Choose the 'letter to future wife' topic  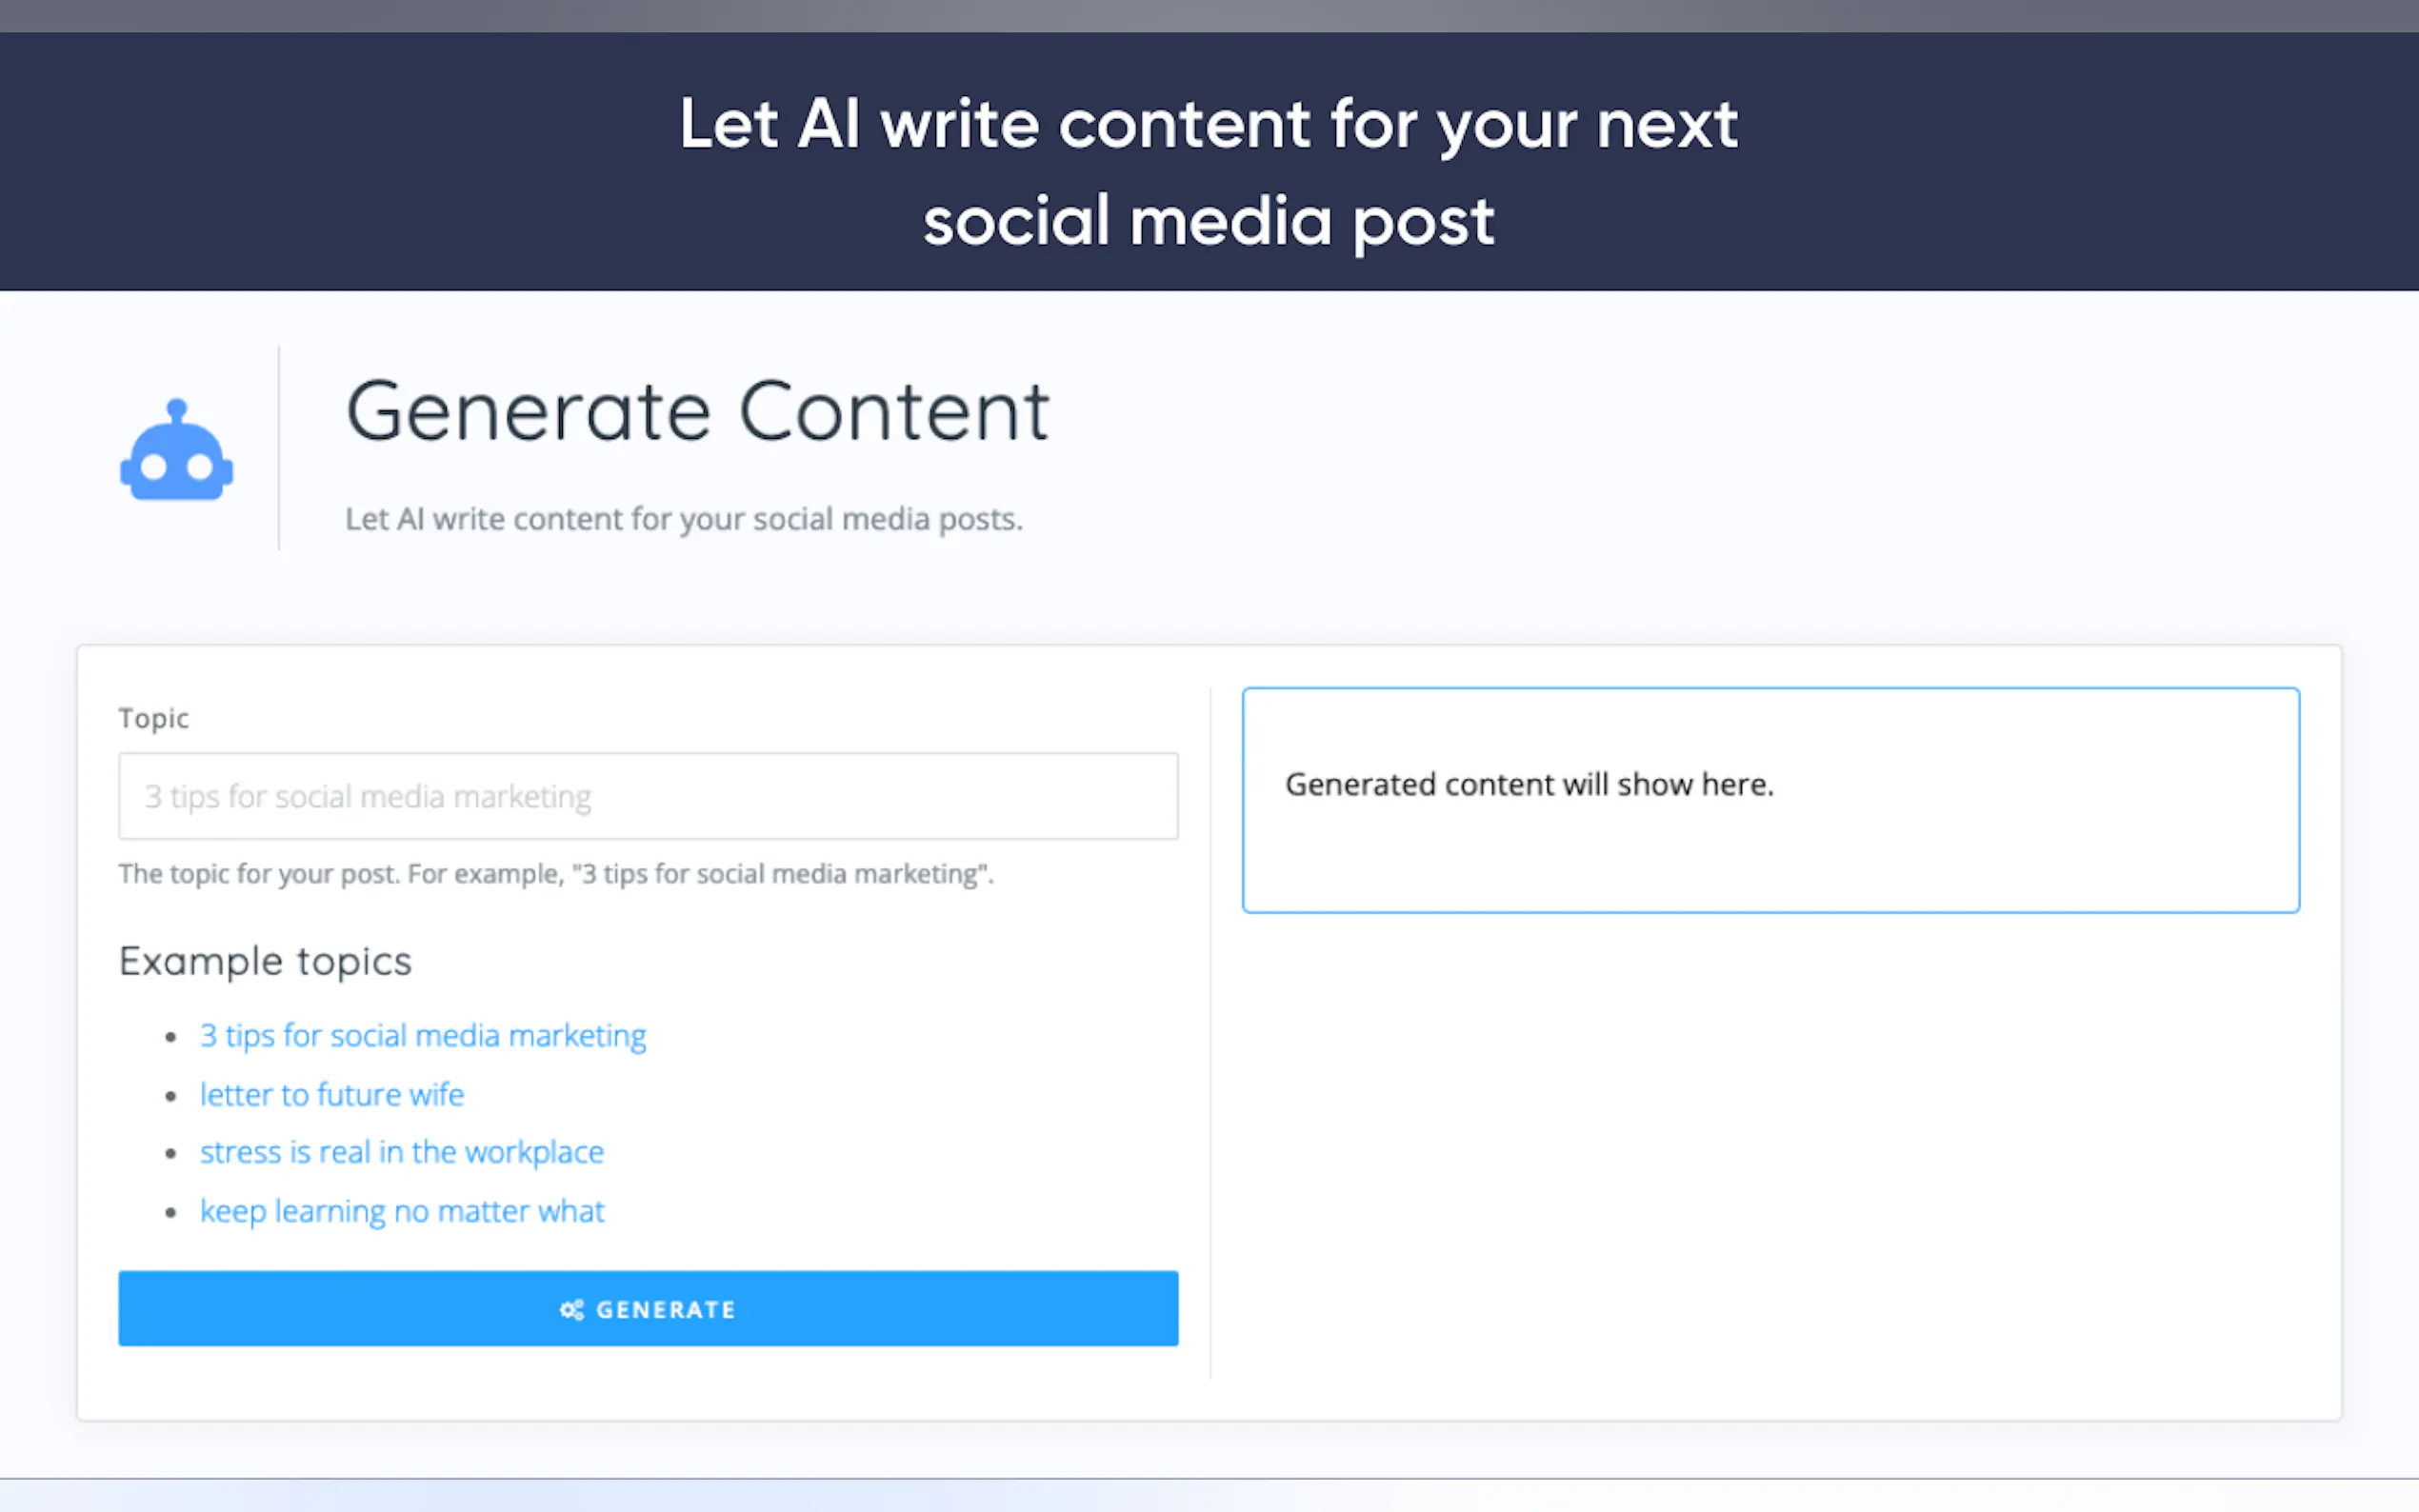(x=332, y=1095)
